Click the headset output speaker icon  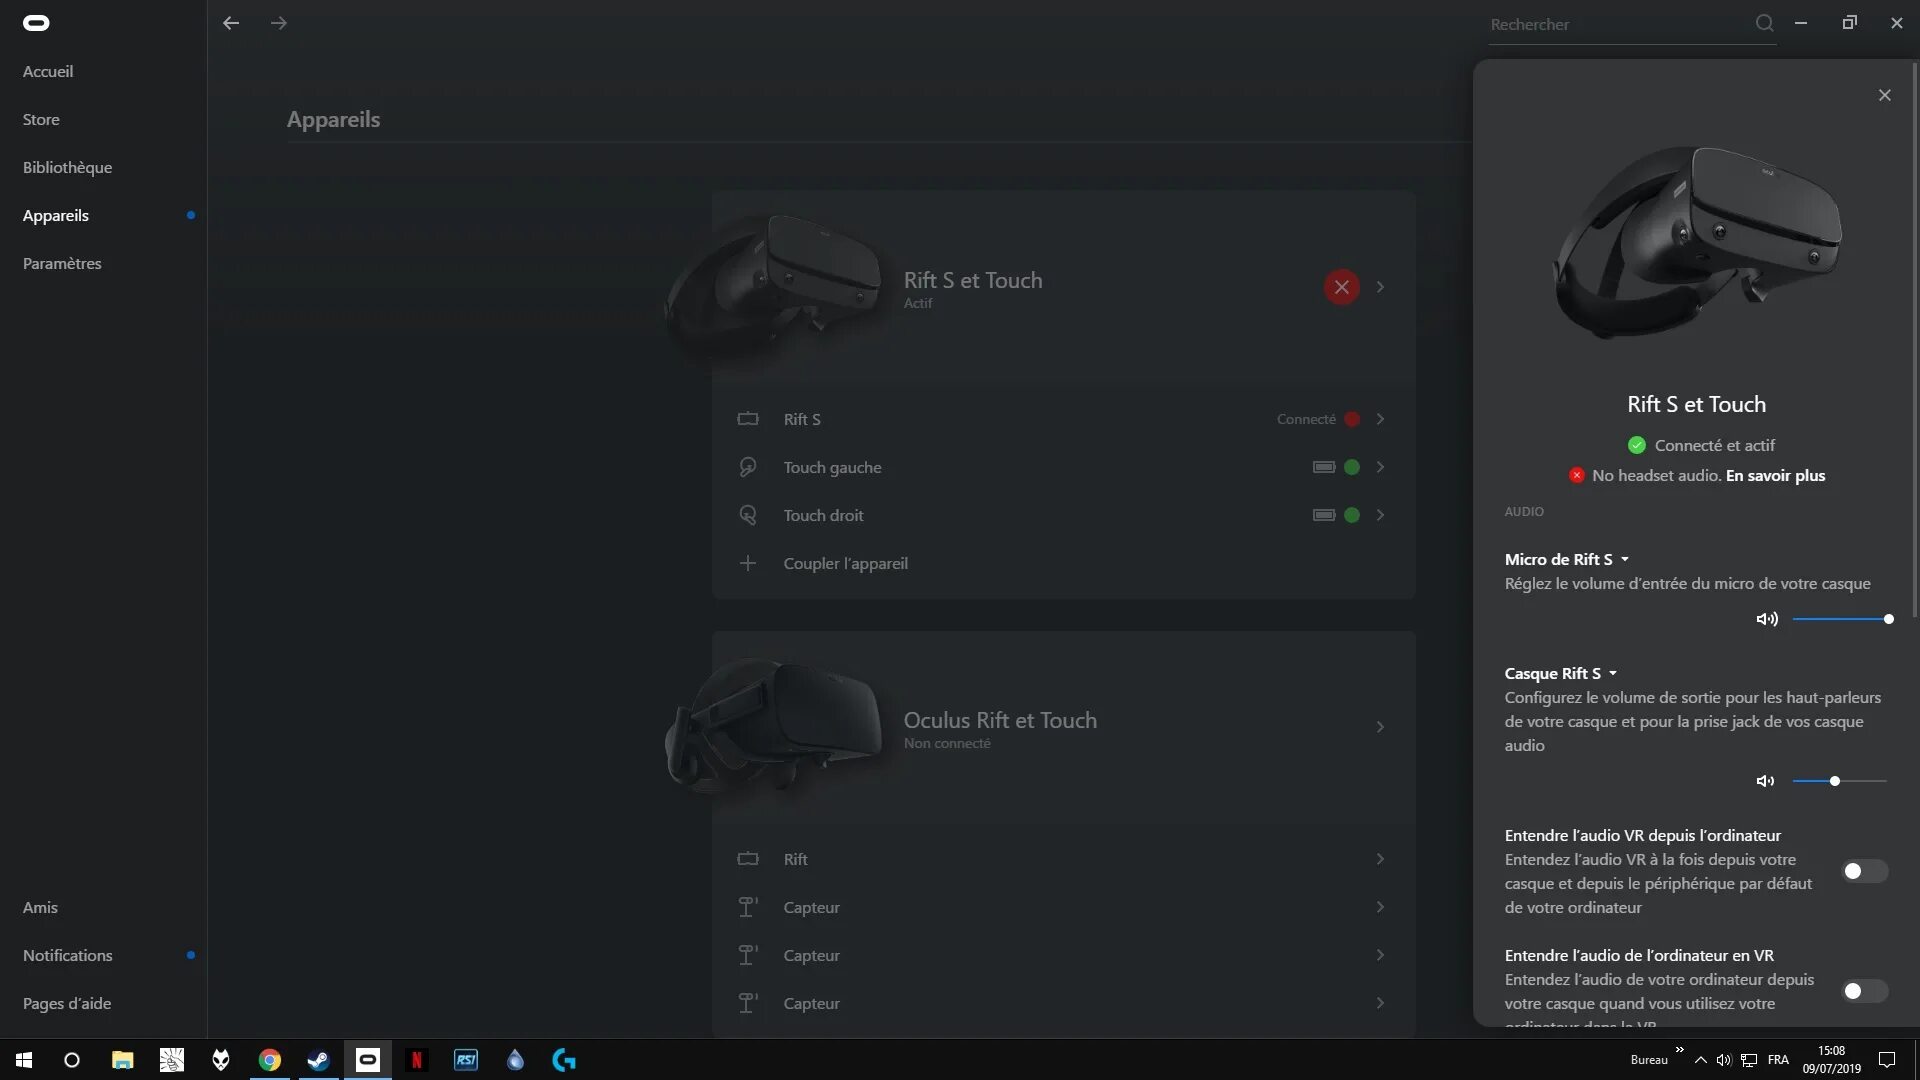[1766, 781]
